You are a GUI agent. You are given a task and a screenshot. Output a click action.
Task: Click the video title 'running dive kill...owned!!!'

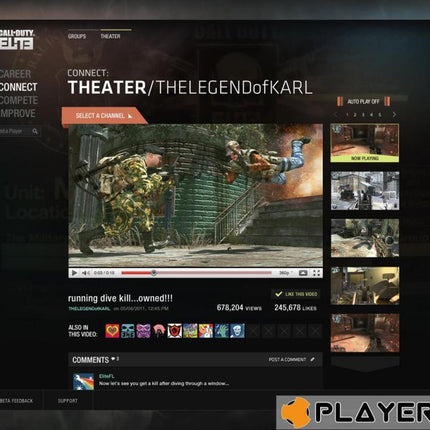pos(120,298)
